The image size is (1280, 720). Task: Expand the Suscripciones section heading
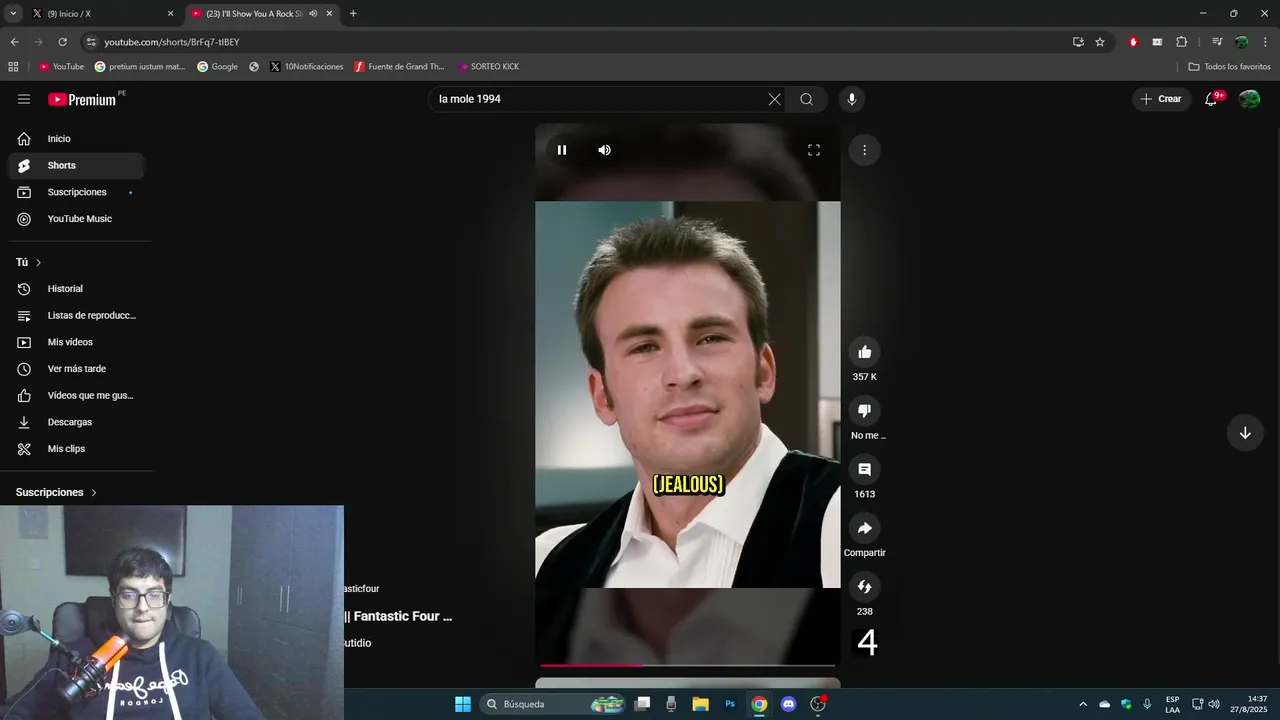pos(57,492)
